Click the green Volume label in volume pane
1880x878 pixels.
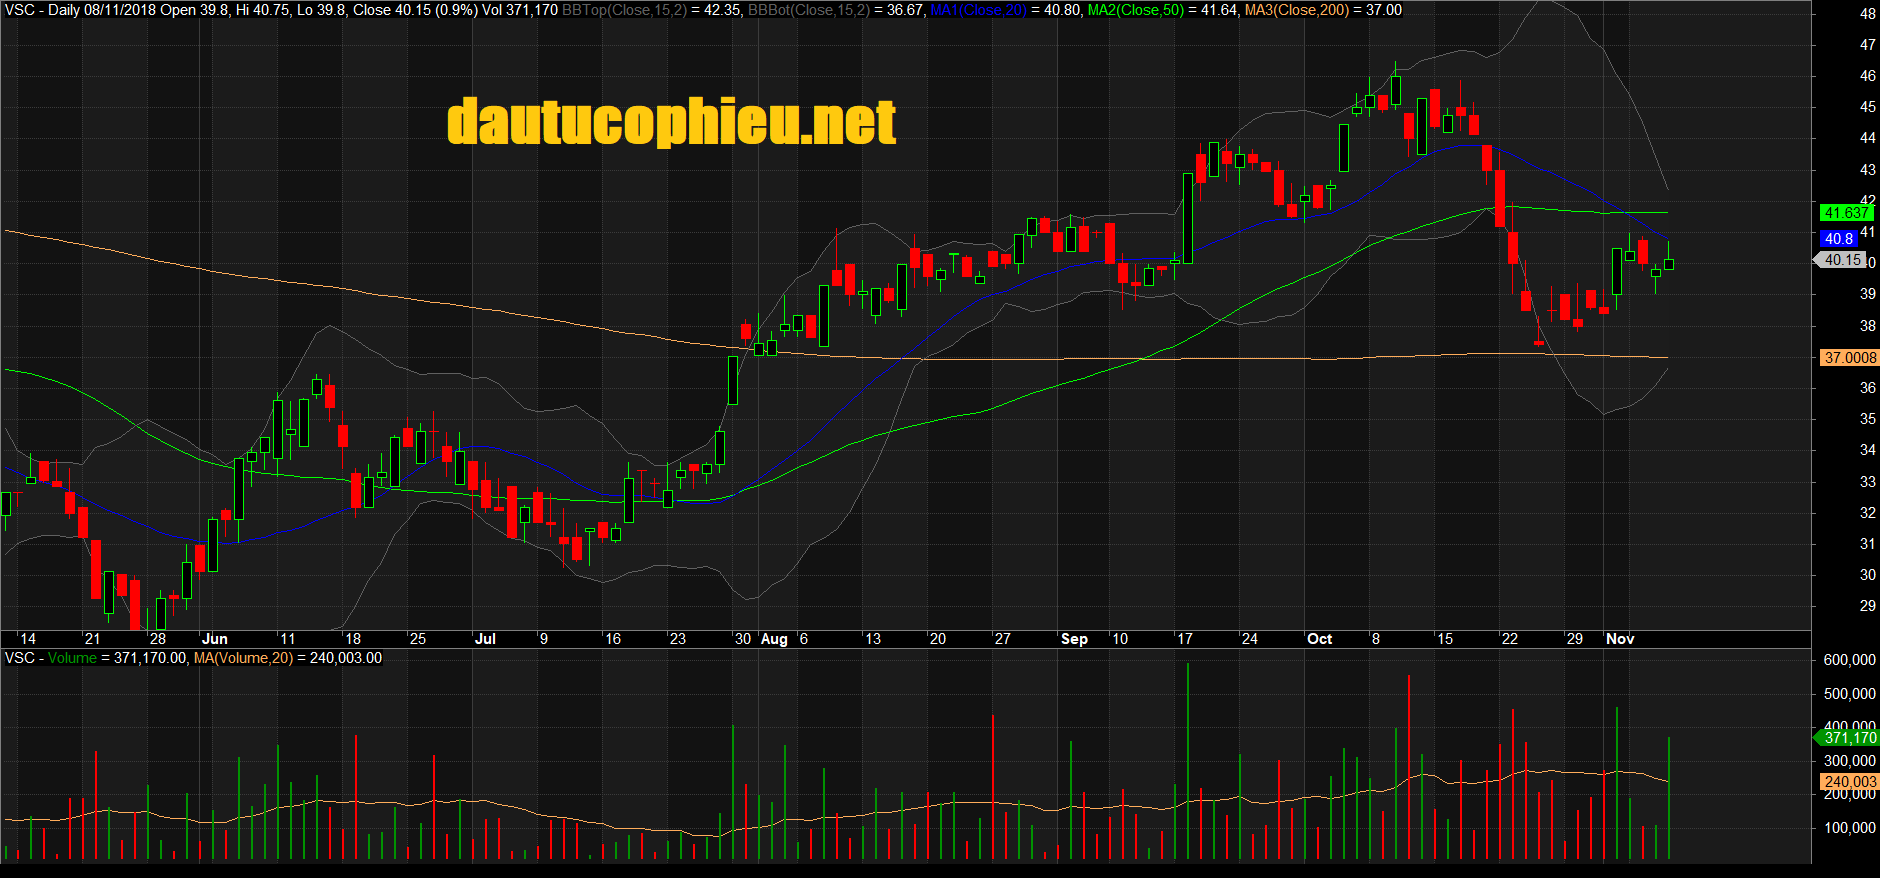pos(72,658)
